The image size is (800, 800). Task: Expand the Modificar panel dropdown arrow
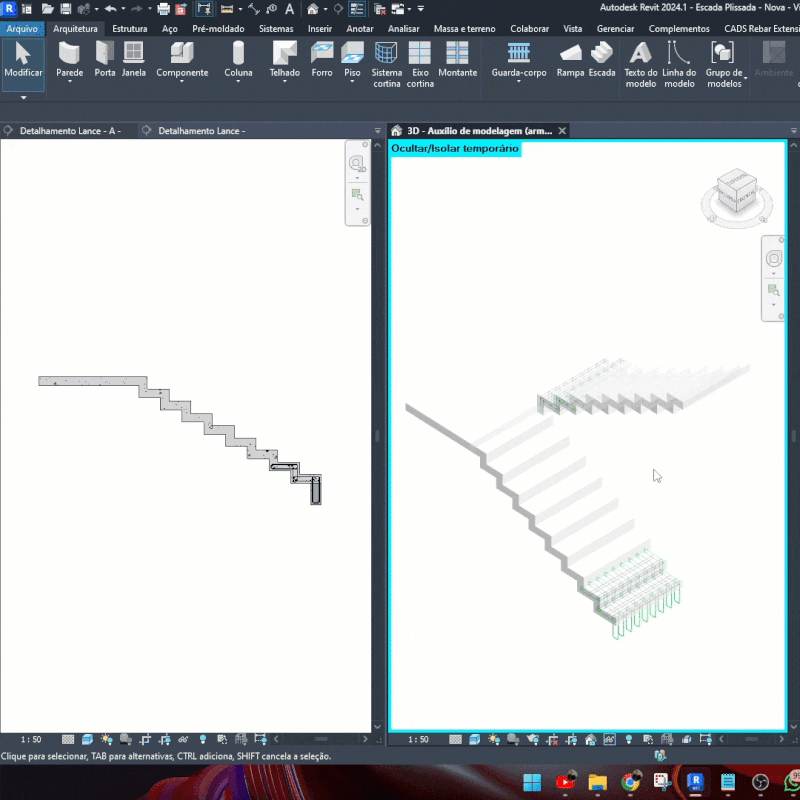click(23, 97)
